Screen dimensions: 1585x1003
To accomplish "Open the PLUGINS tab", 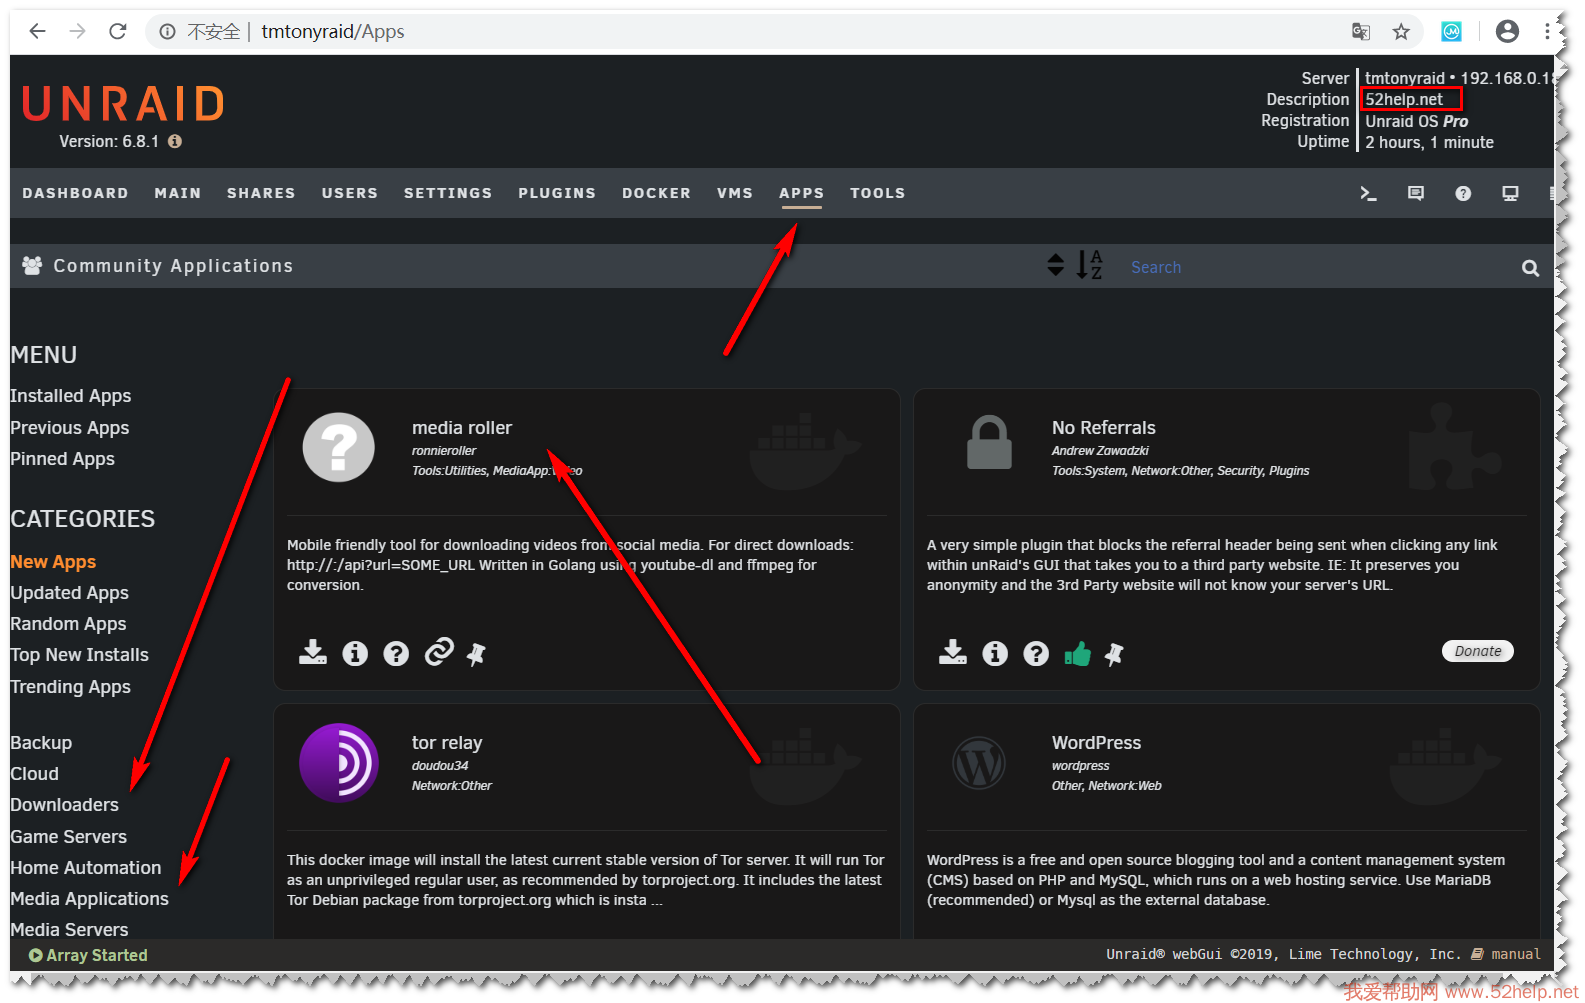I will tap(557, 193).
